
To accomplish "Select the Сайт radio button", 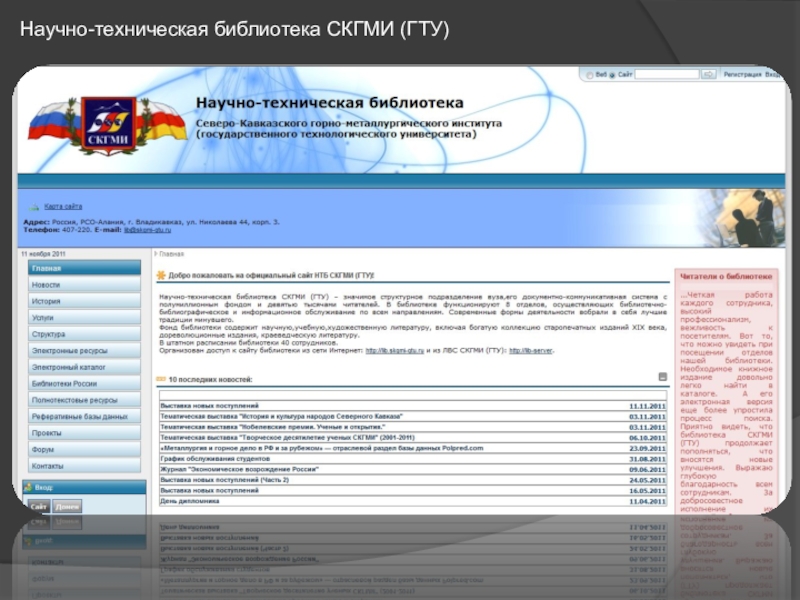I will [x=612, y=75].
